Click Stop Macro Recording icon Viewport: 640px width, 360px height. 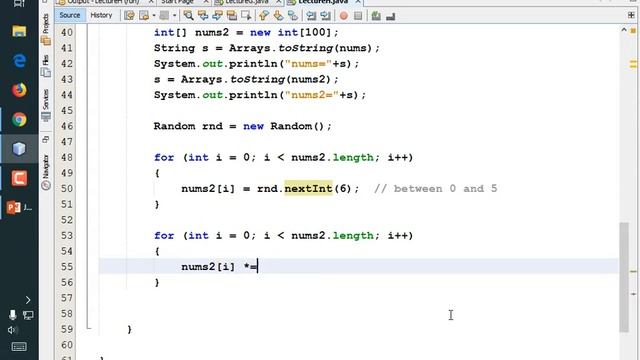coord(358,16)
